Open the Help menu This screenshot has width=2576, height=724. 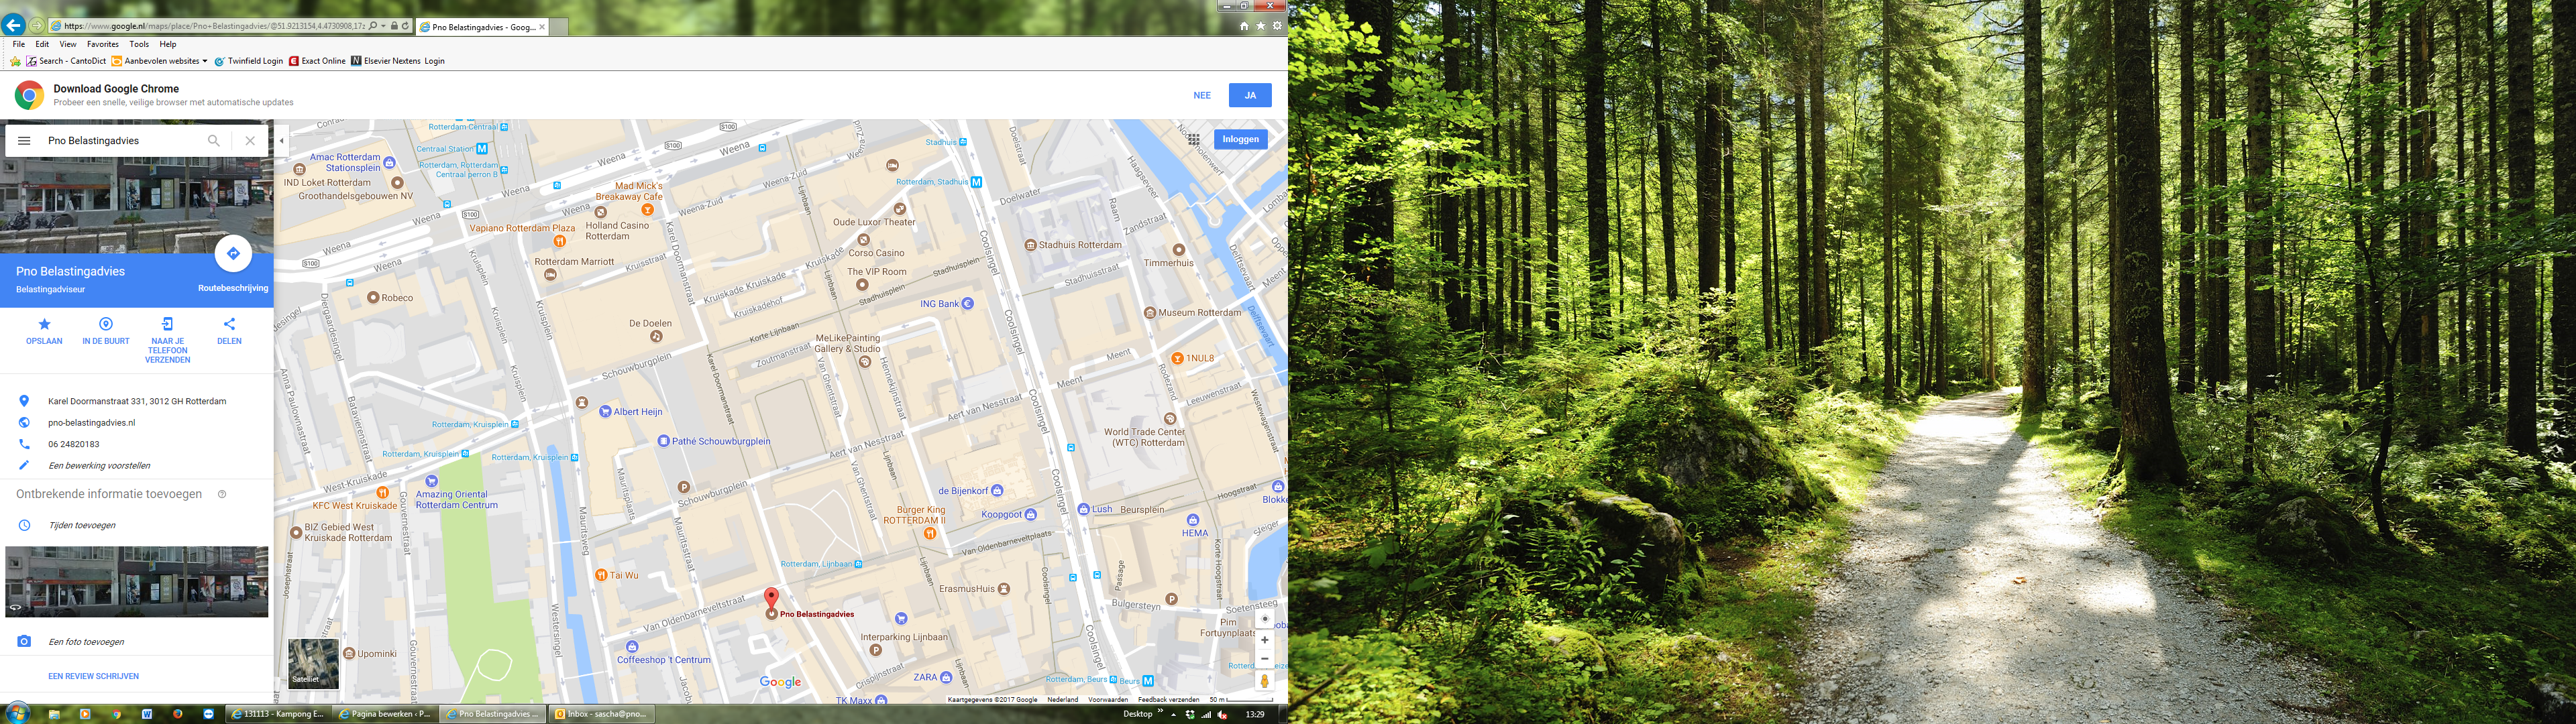168,44
